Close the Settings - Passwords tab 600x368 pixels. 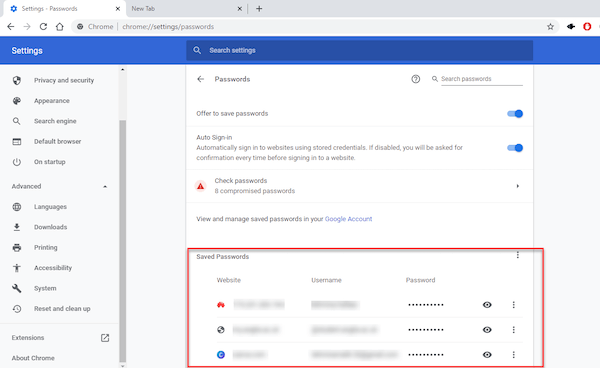point(118,8)
